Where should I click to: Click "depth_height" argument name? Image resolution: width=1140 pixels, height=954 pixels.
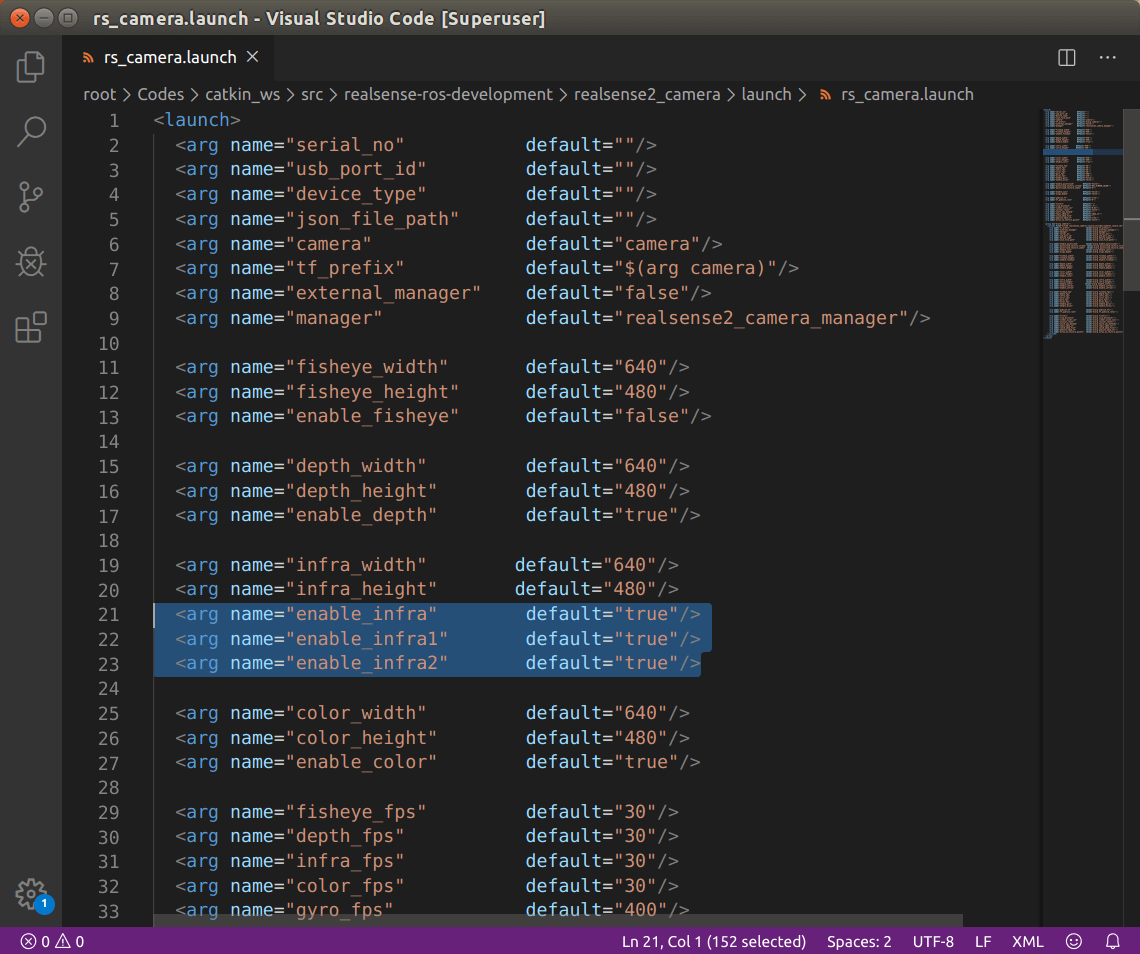tap(361, 491)
